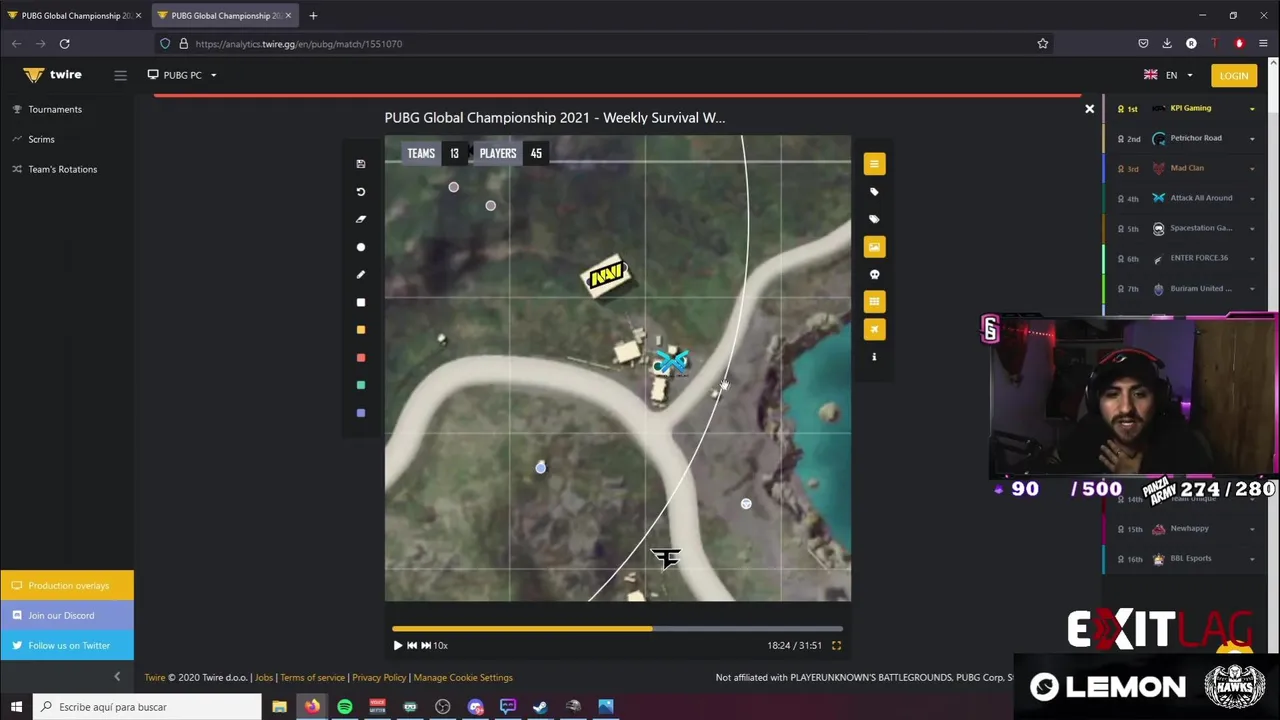The width and height of the screenshot is (1280, 720).
Task: Click the replay timeline progress bar
Action: (617, 629)
